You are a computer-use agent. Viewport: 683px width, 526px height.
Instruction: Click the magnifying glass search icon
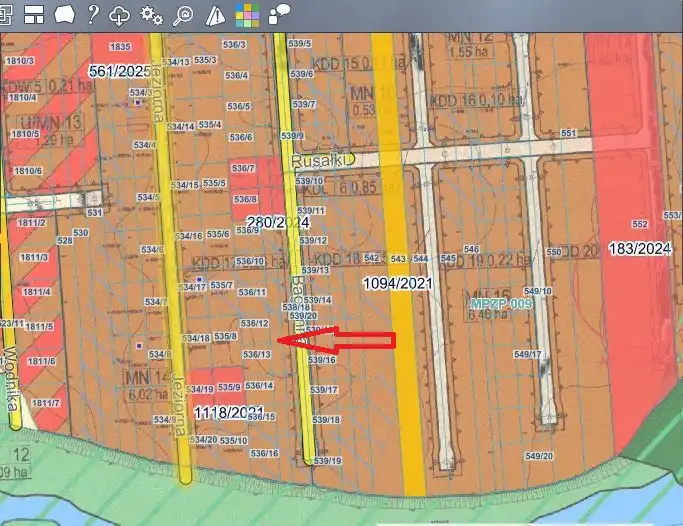[x=182, y=14]
